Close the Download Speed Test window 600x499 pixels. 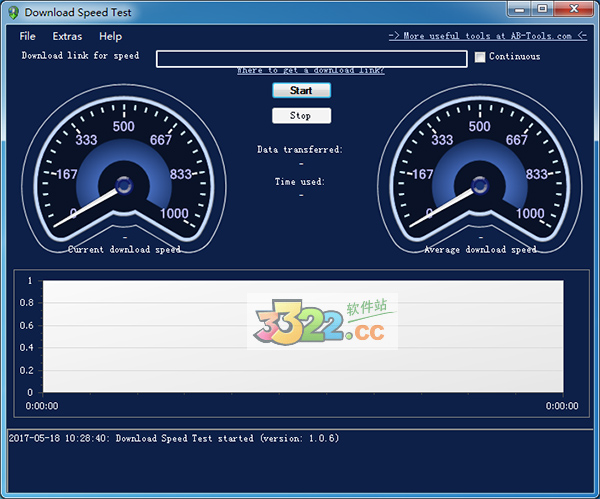point(575,10)
